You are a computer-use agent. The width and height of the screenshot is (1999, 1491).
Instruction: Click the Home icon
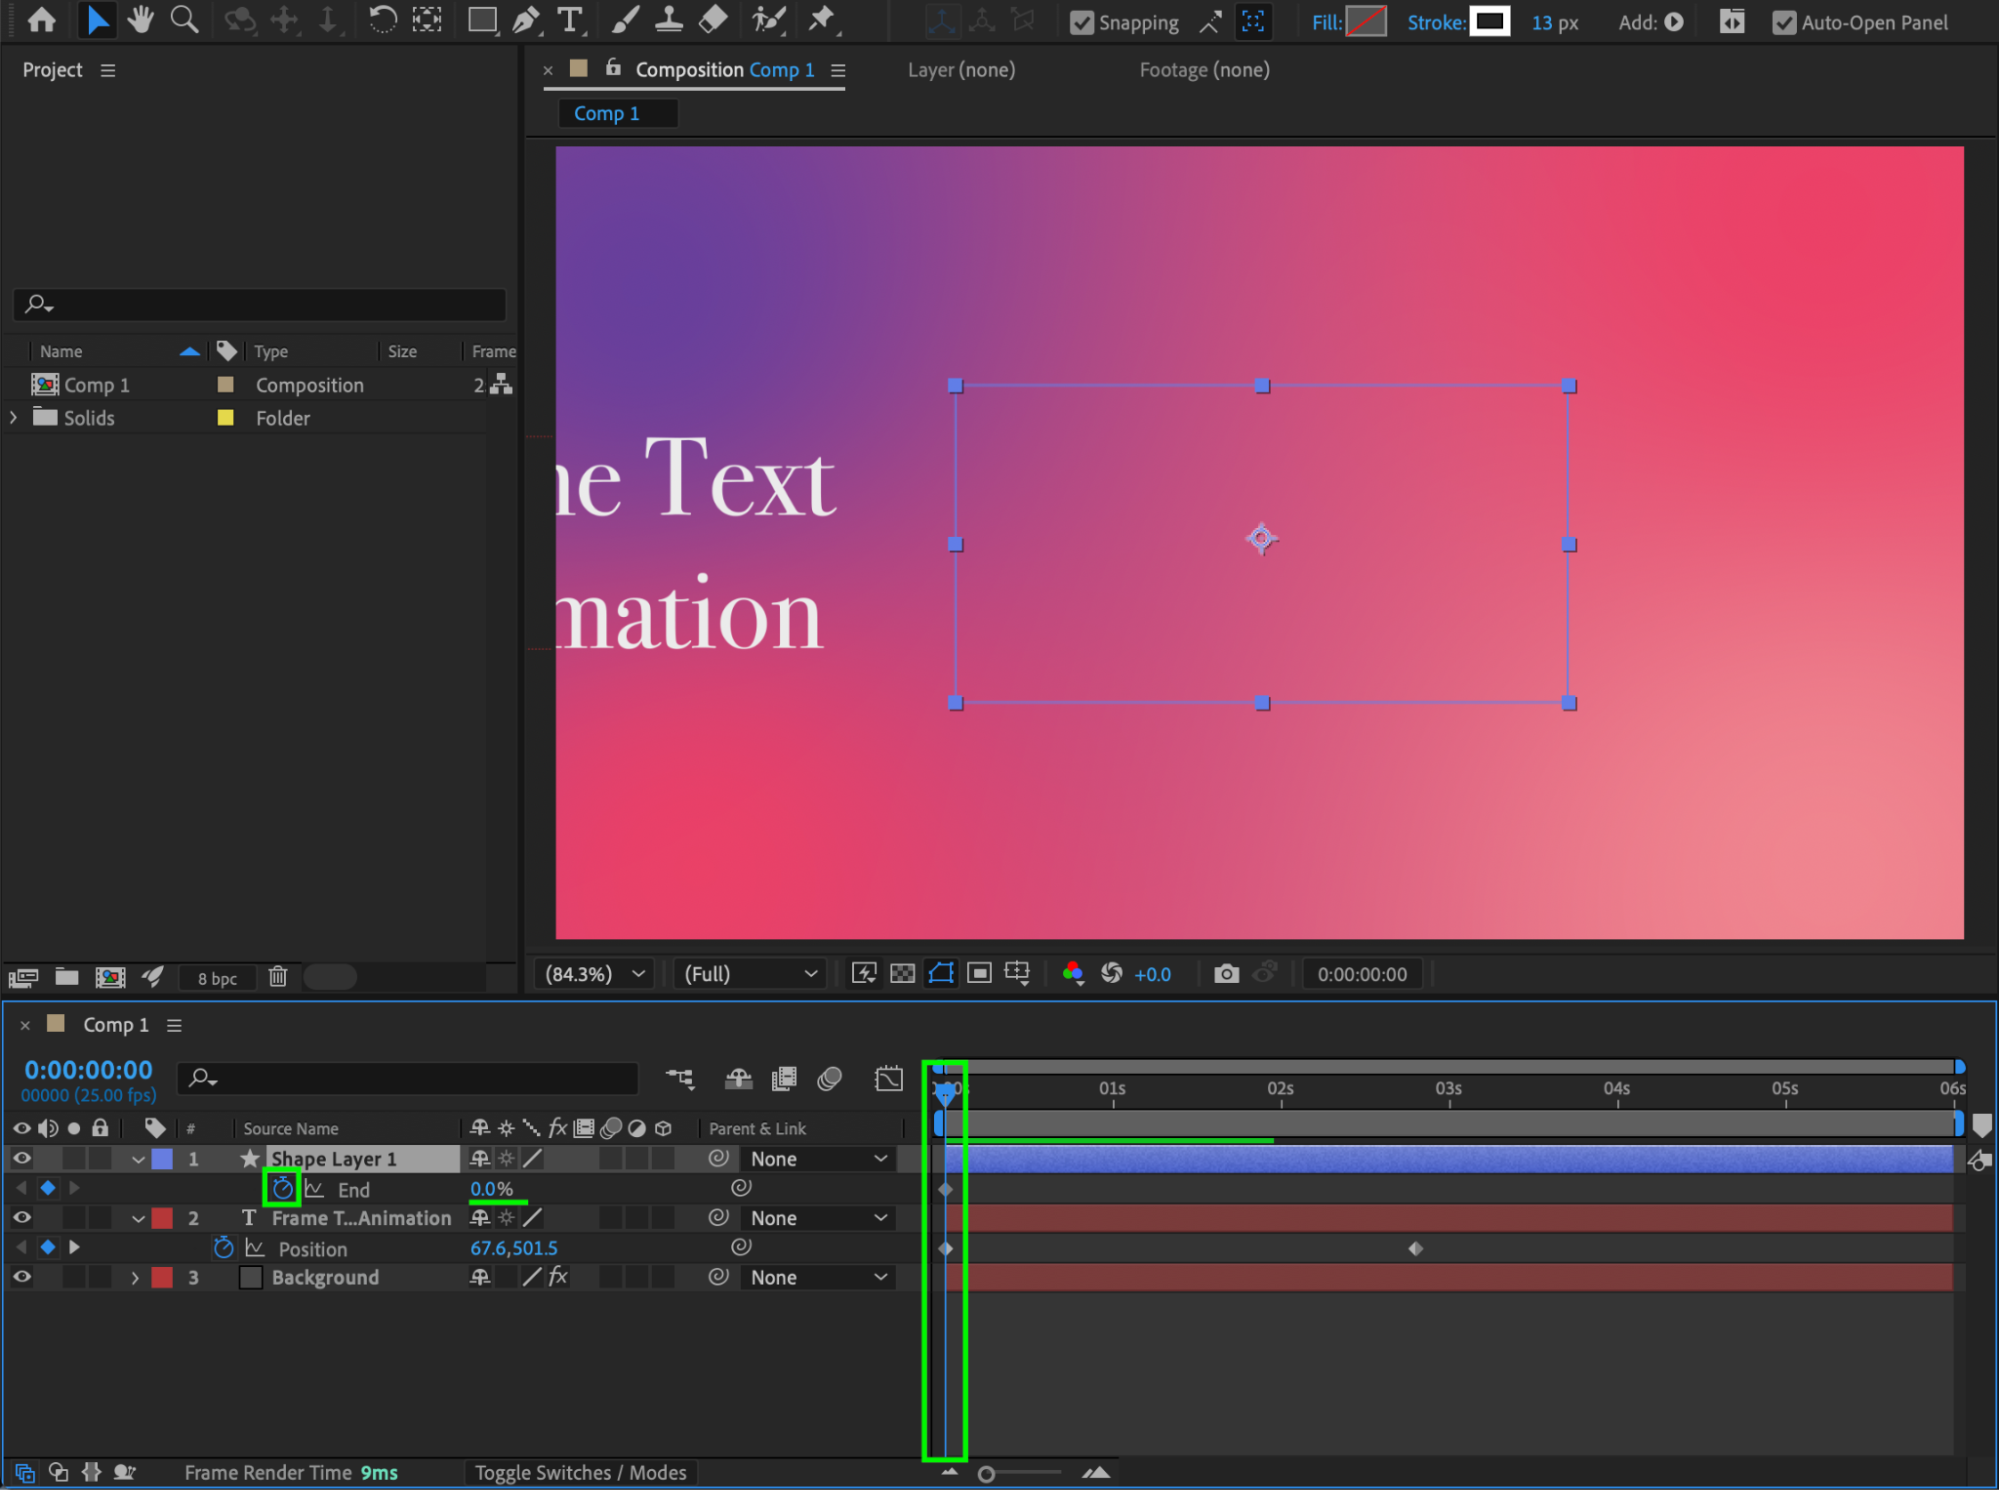(x=42, y=20)
